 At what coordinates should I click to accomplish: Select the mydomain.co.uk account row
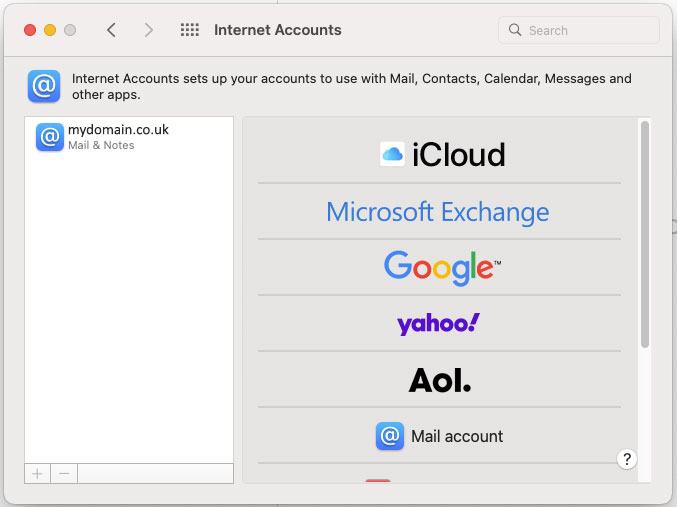129,137
